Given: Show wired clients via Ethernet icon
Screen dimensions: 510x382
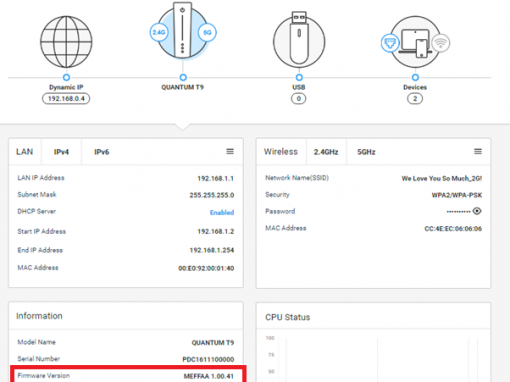Looking at the screenshot, I should pyautogui.click(x=390, y=43).
